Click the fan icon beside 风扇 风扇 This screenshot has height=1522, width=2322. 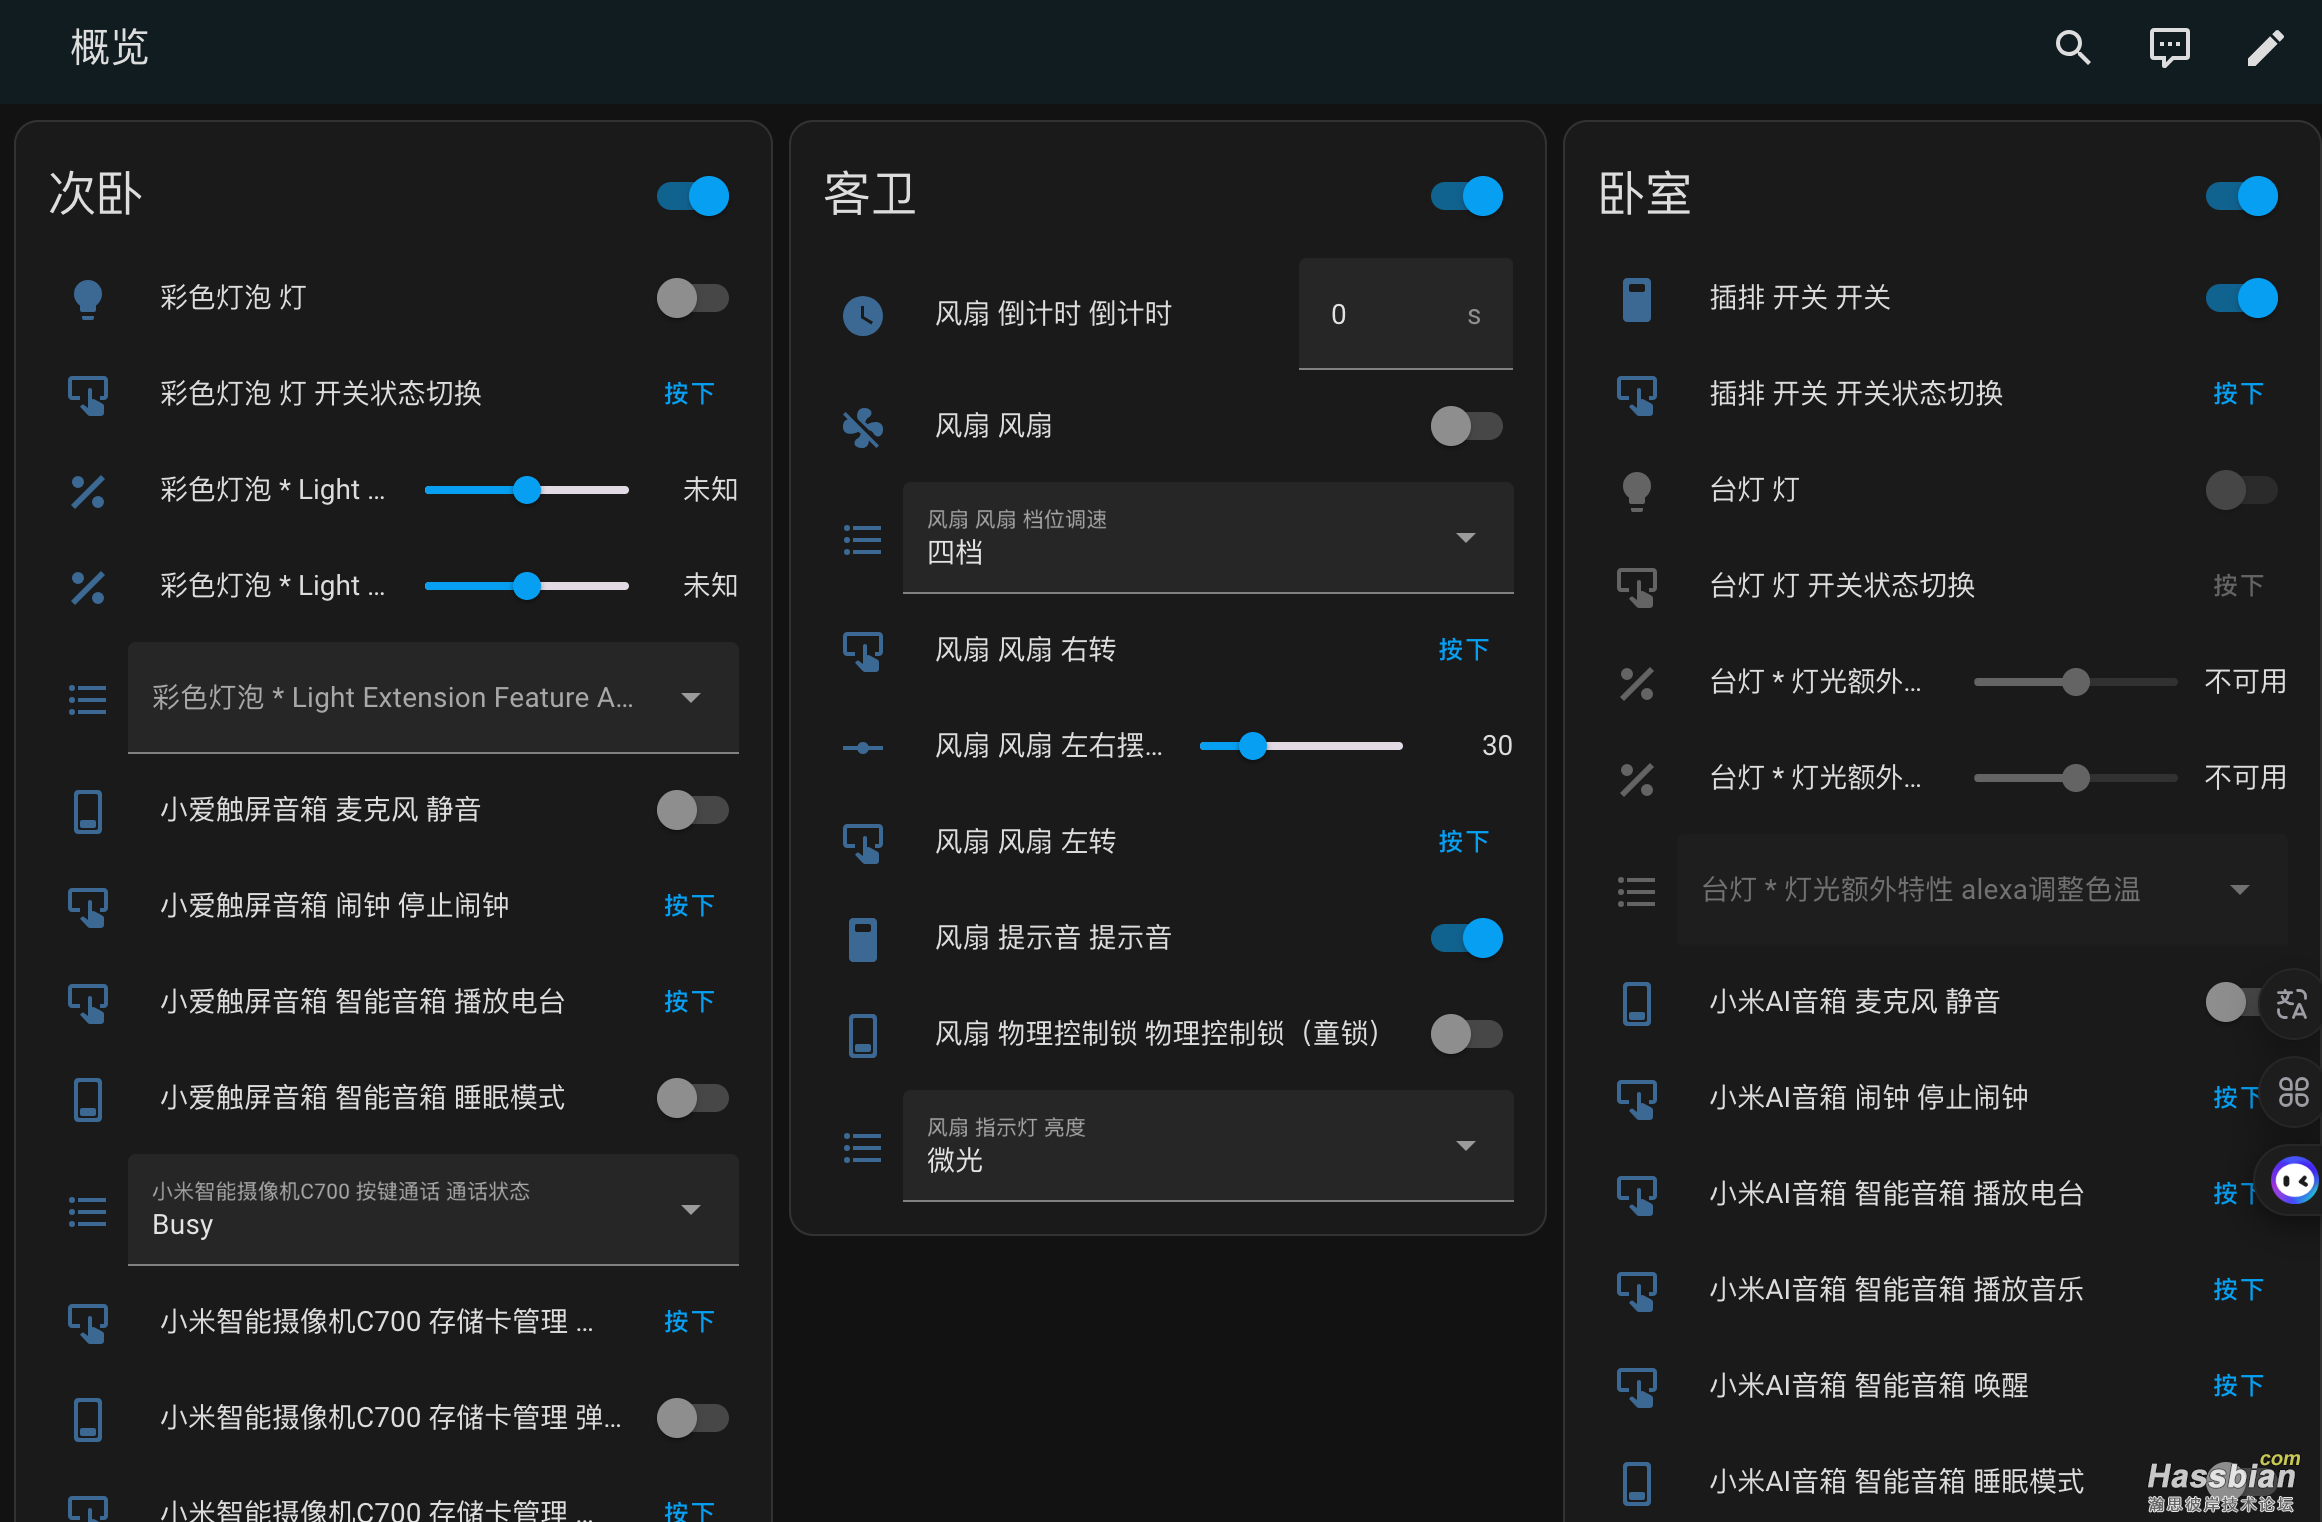[862, 426]
